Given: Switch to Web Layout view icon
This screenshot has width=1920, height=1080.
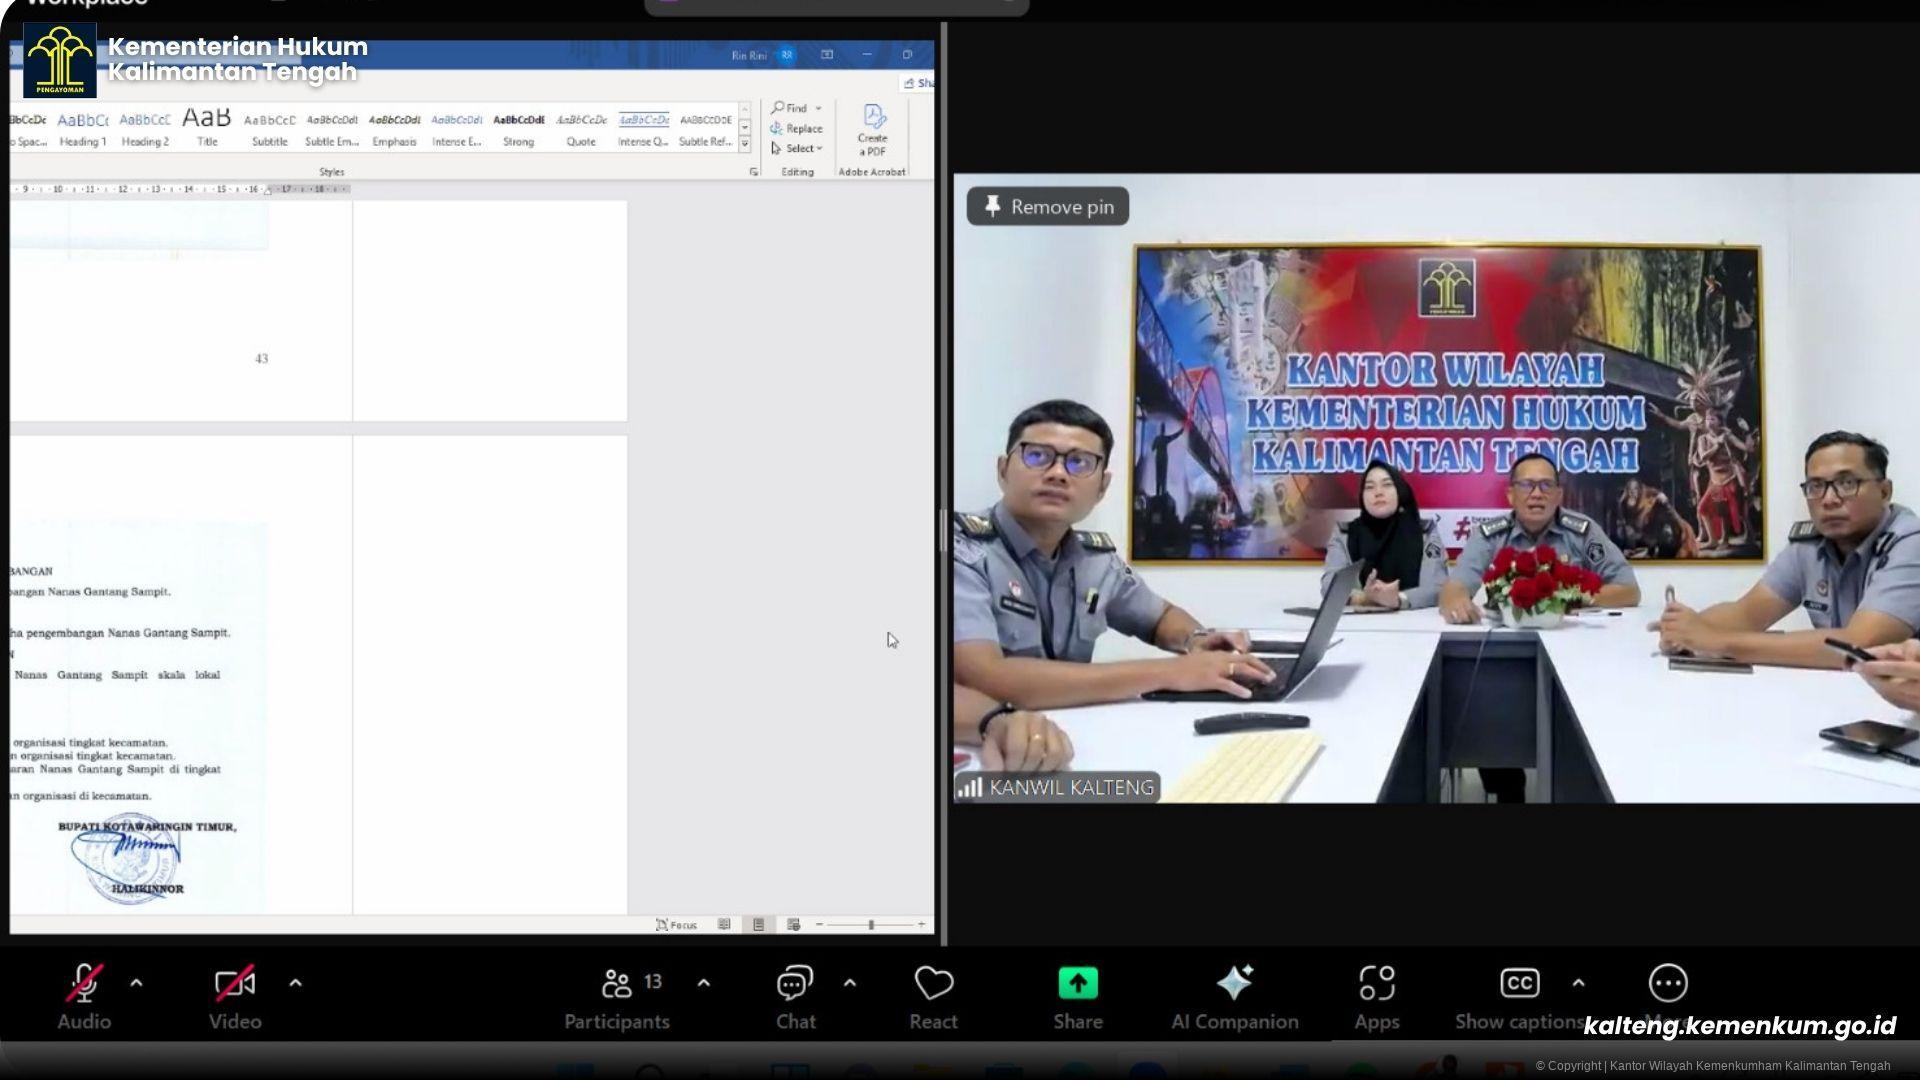Looking at the screenshot, I should point(794,925).
